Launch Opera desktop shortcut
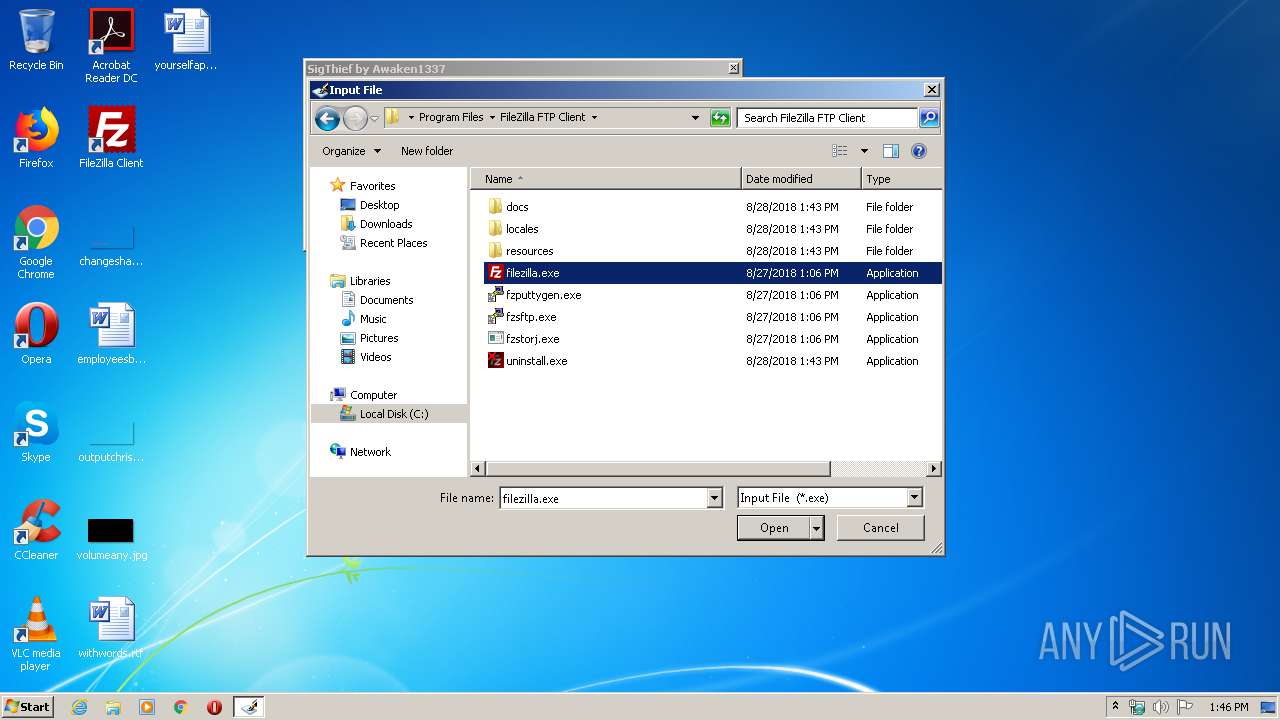 [36, 333]
